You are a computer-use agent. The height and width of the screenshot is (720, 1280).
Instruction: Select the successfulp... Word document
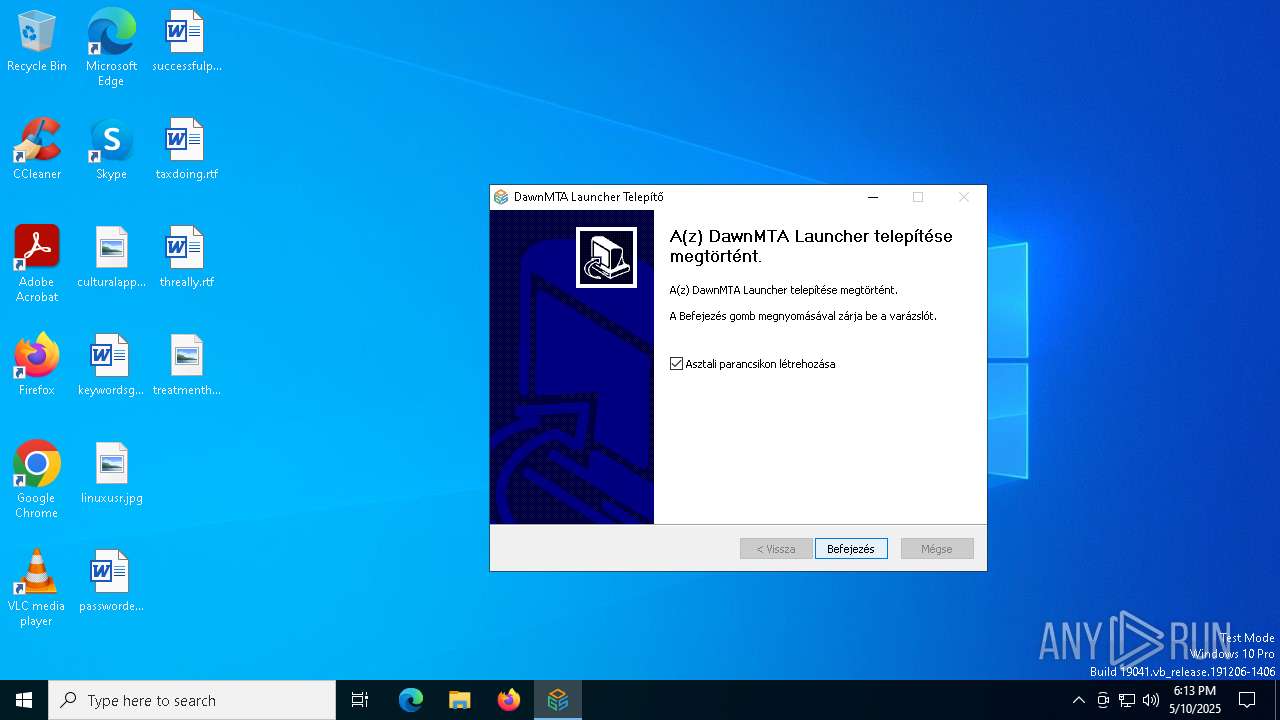pyautogui.click(x=186, y=42)
